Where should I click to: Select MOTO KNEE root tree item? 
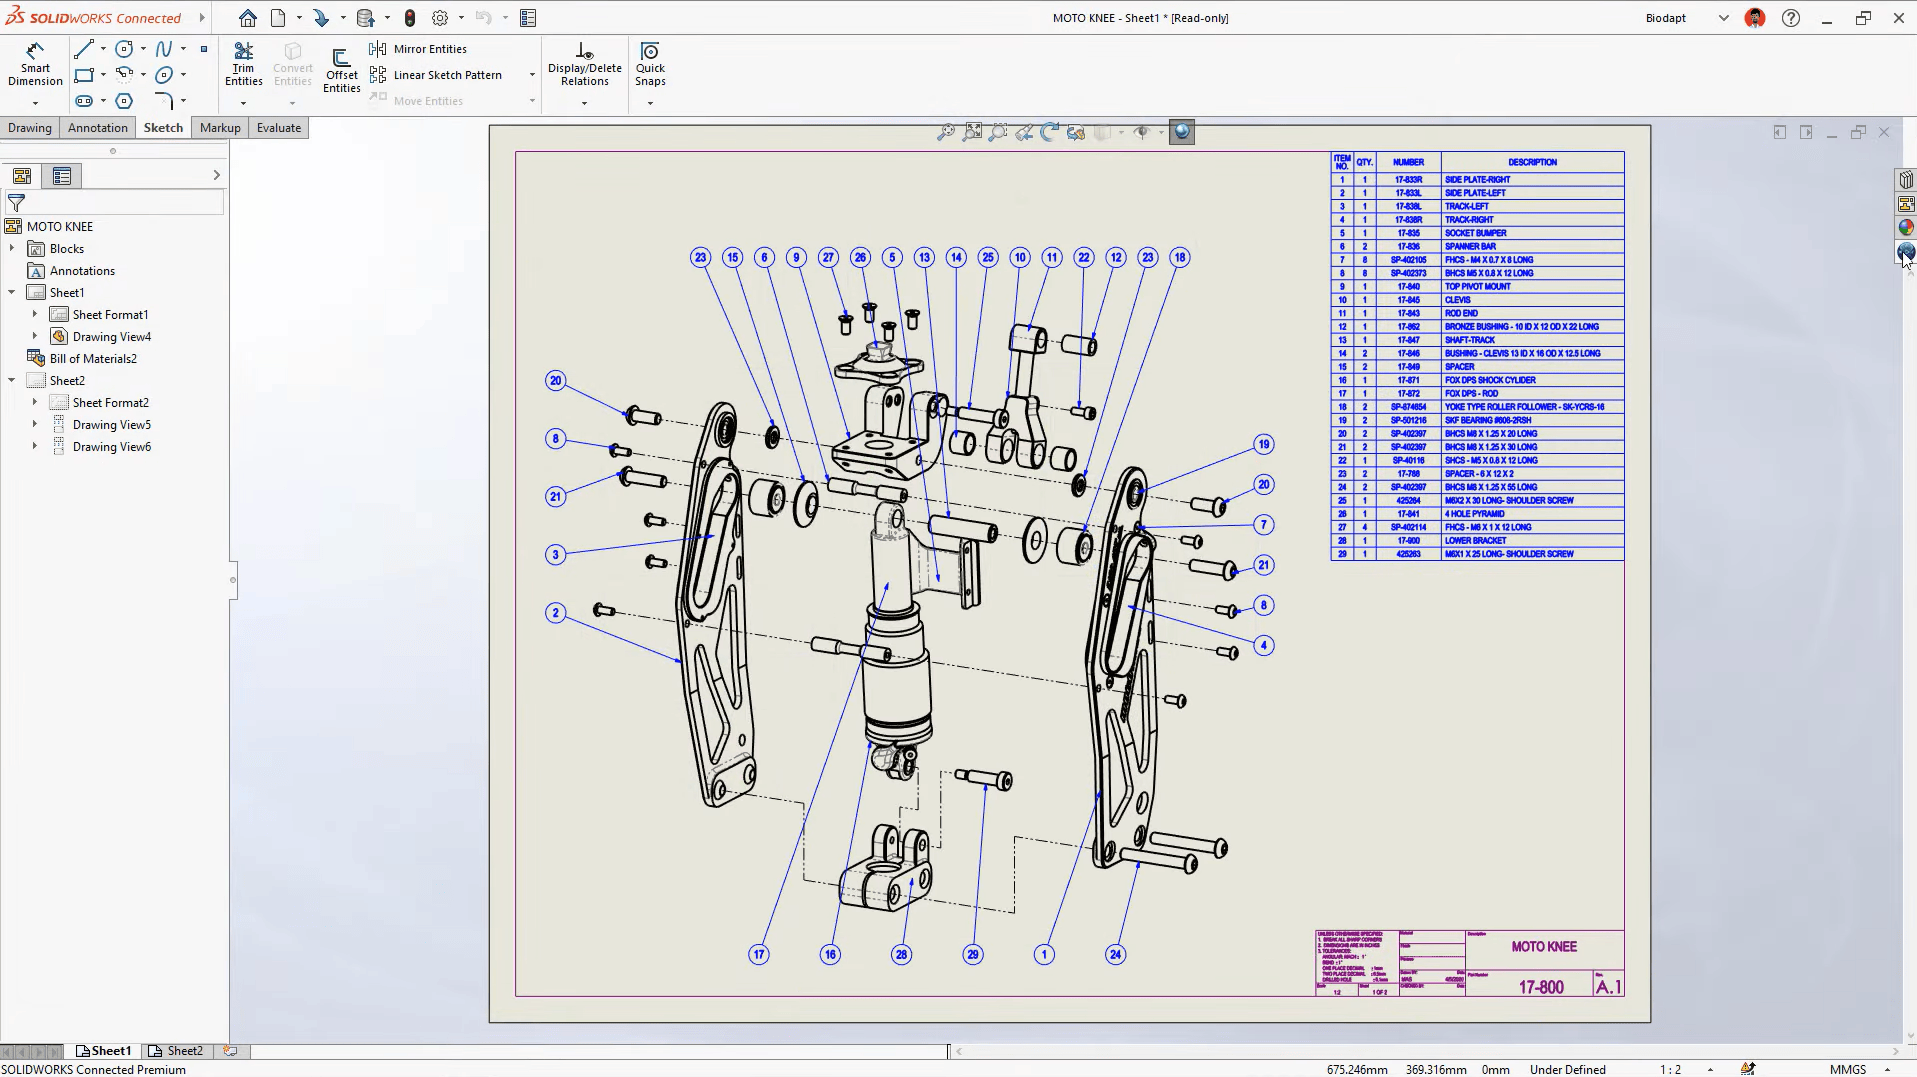(x=49, y=227)
